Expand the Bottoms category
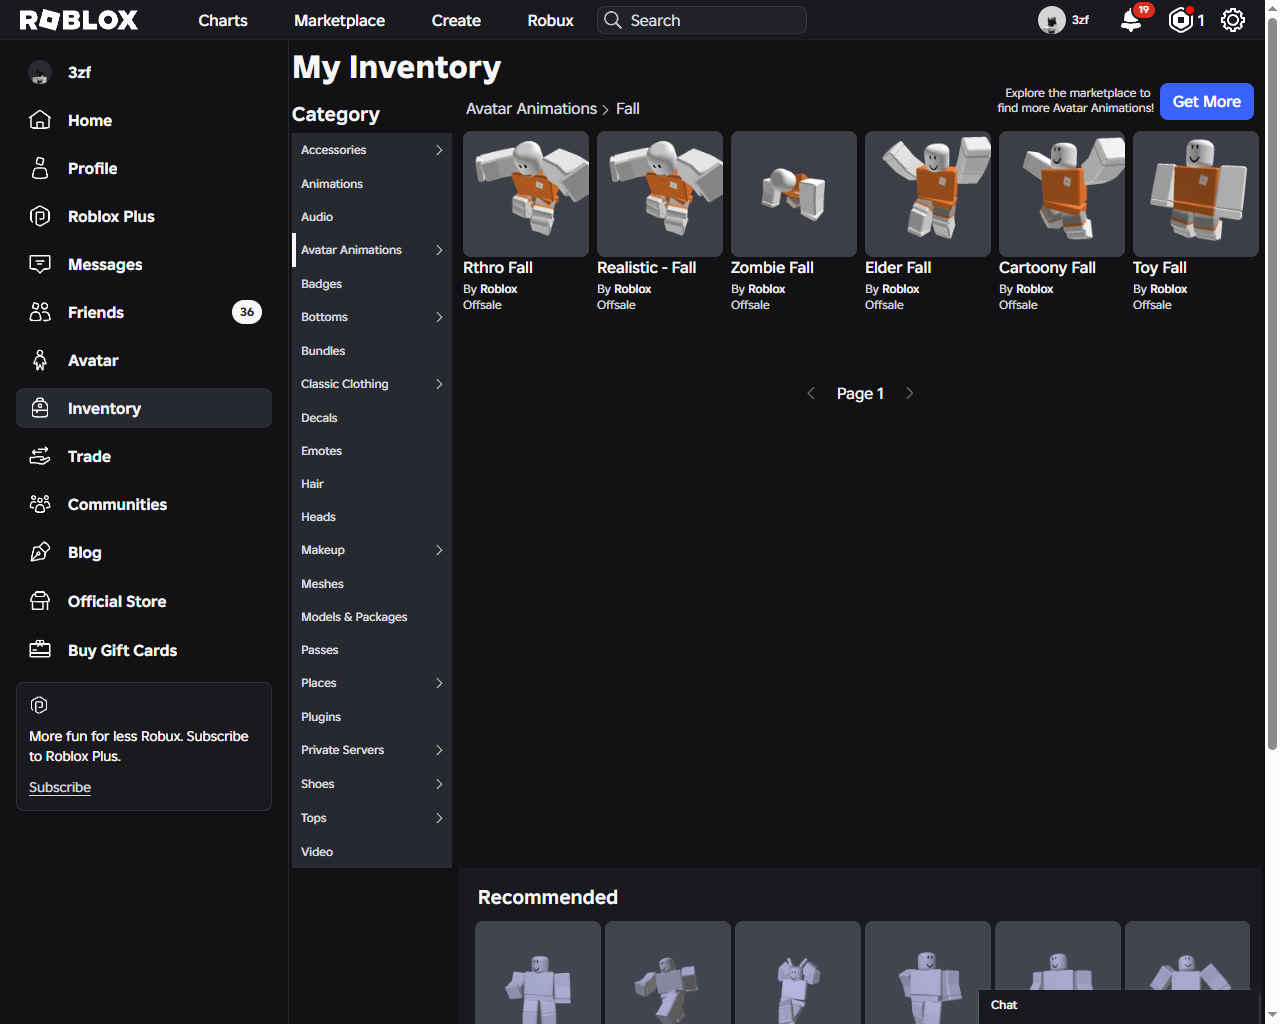The height and width of the screenshot is (1024, 1280). pos(439,317)
